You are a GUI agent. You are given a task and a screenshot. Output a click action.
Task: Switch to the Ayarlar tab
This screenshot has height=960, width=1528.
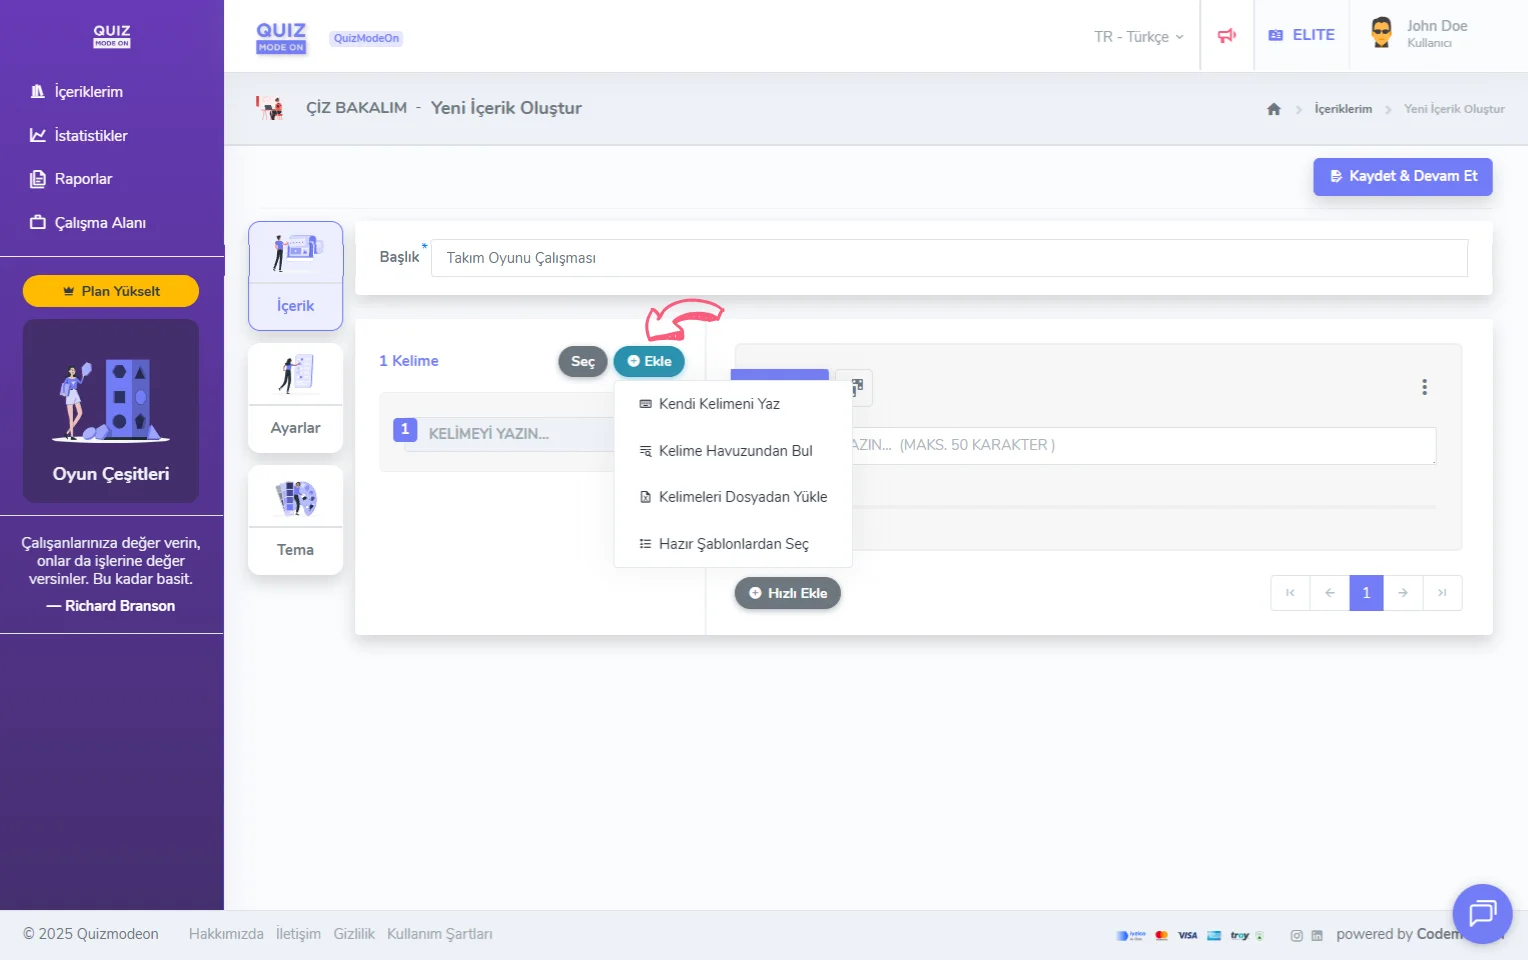[x=295, y=398]
